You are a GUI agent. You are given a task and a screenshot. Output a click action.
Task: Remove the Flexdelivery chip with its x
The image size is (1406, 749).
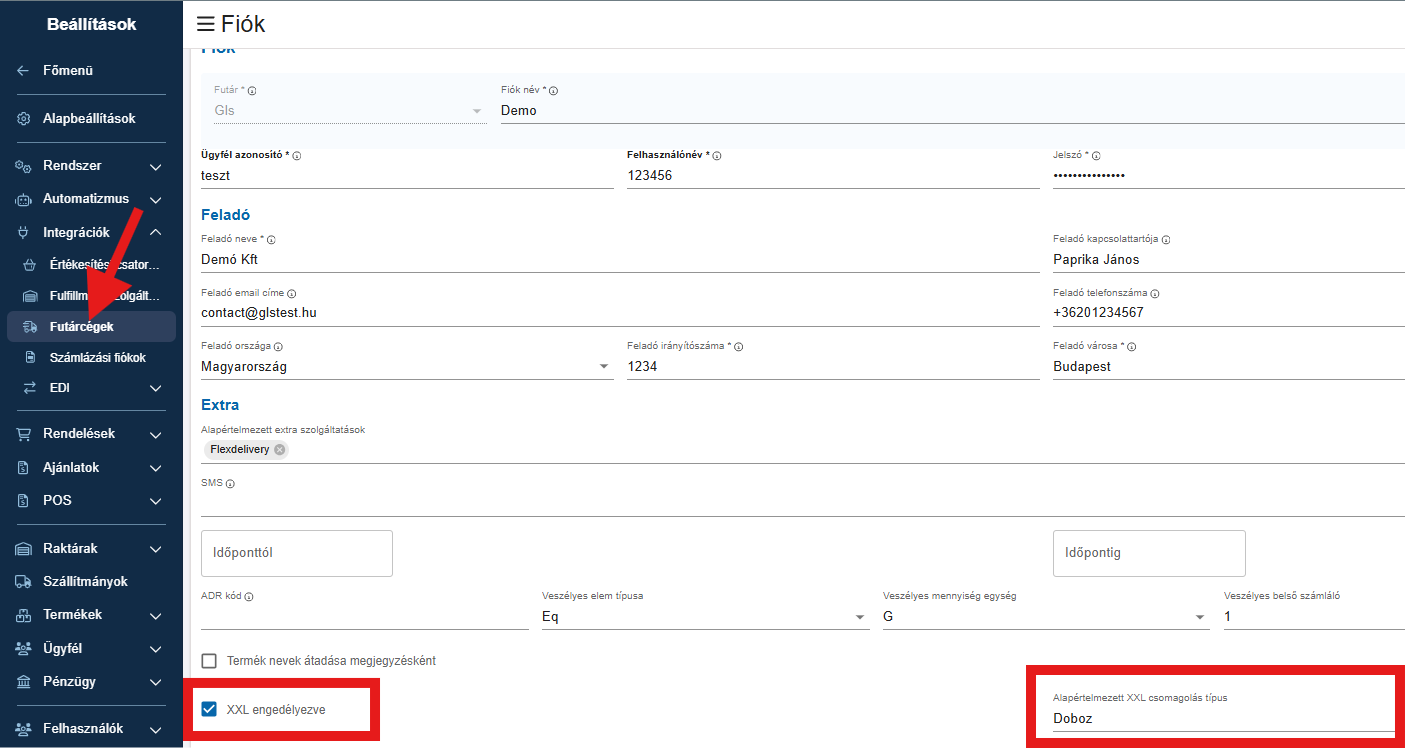click(x=279, y=450)
